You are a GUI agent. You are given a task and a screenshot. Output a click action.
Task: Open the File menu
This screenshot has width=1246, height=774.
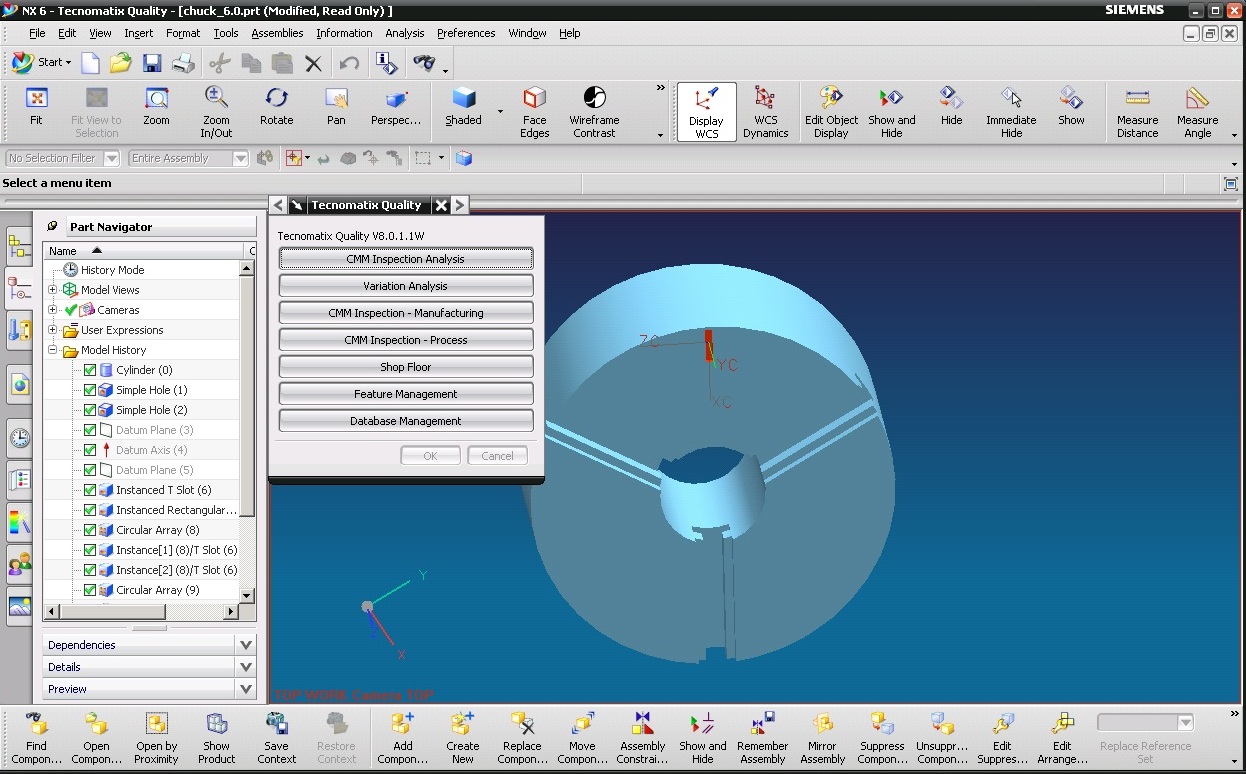[37, 33]
